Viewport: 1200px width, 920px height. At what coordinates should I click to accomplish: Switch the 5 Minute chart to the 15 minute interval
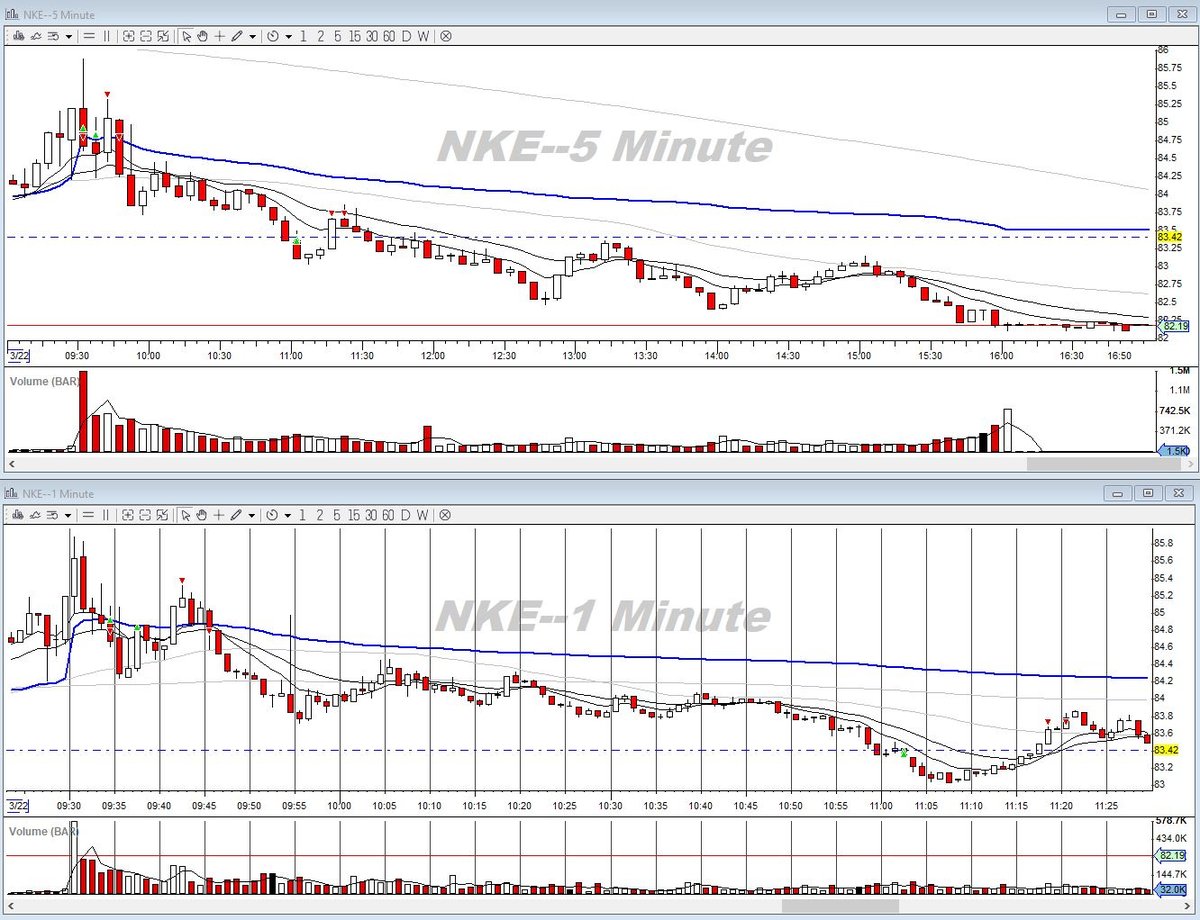(x=354, y=36)
